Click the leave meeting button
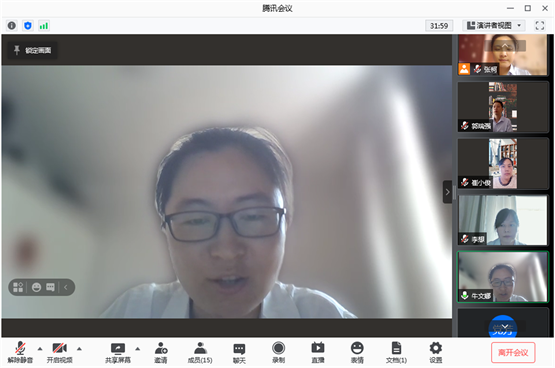Viewport: 555px width, 368px height. click(513, 352)
